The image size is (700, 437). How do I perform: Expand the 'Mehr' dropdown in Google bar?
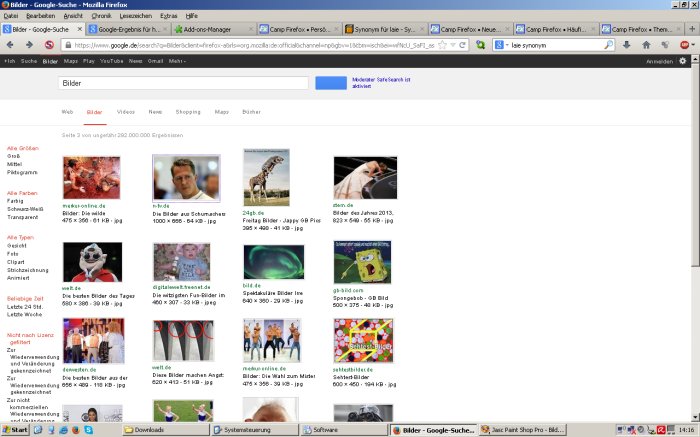(x=177, y=61)
